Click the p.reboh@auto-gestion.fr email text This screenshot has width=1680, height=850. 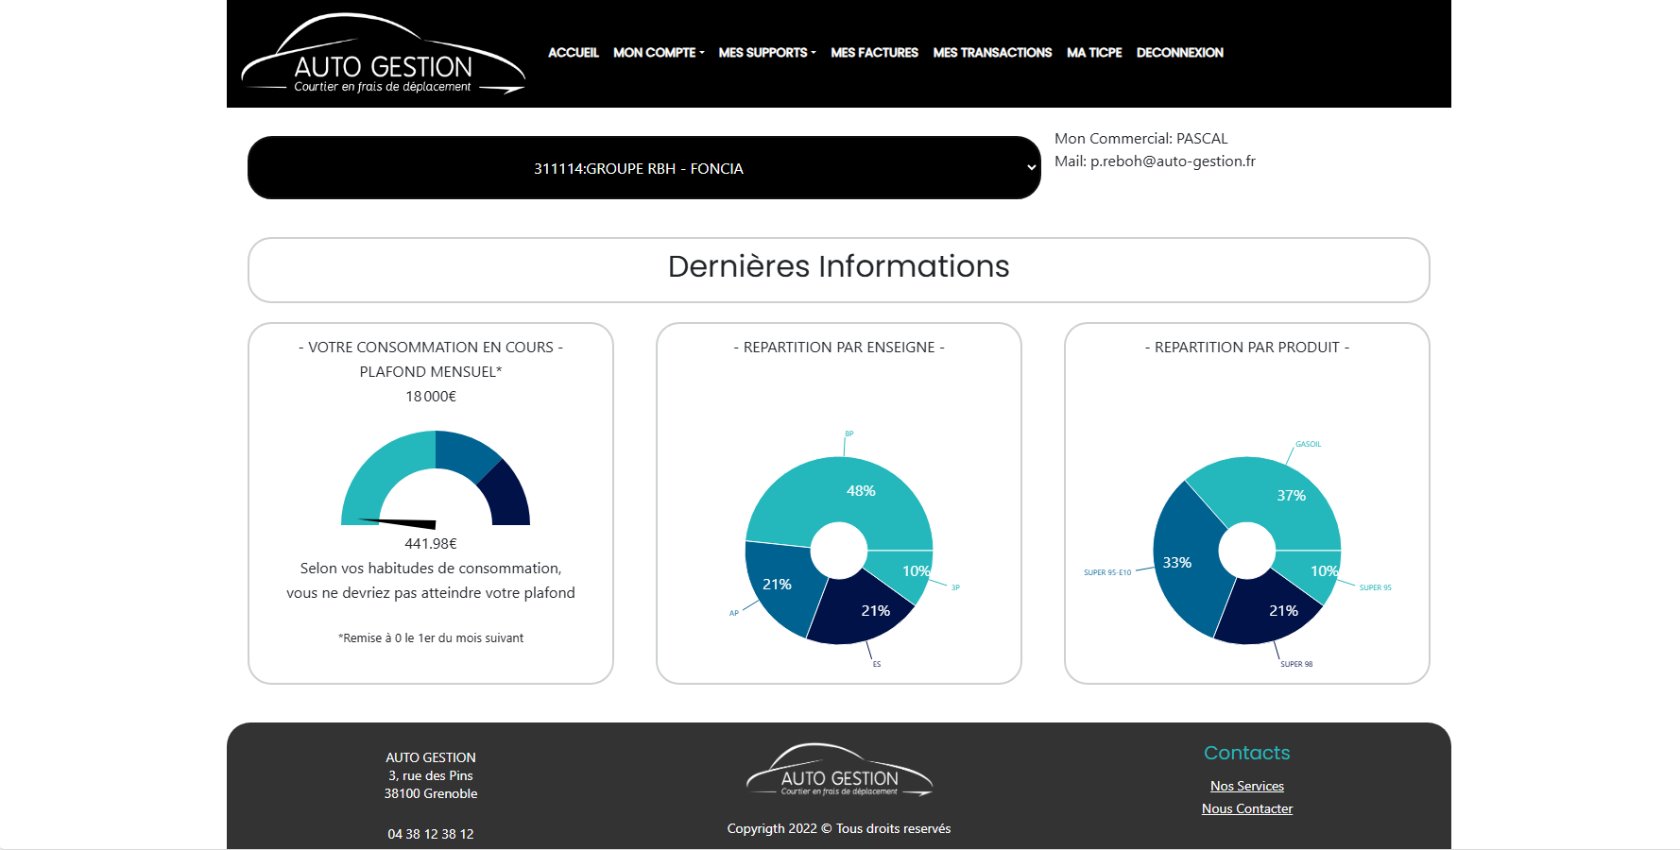click(x=1173, y=161)
